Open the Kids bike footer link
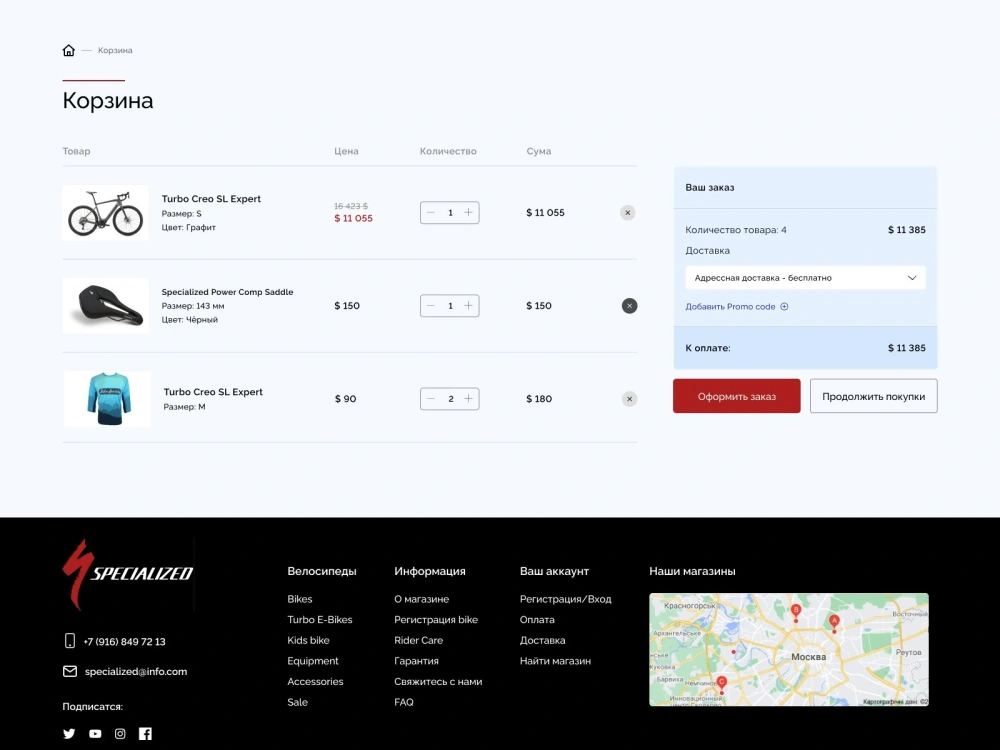This screenshot has width=1000, height=750. click(308, 640)
